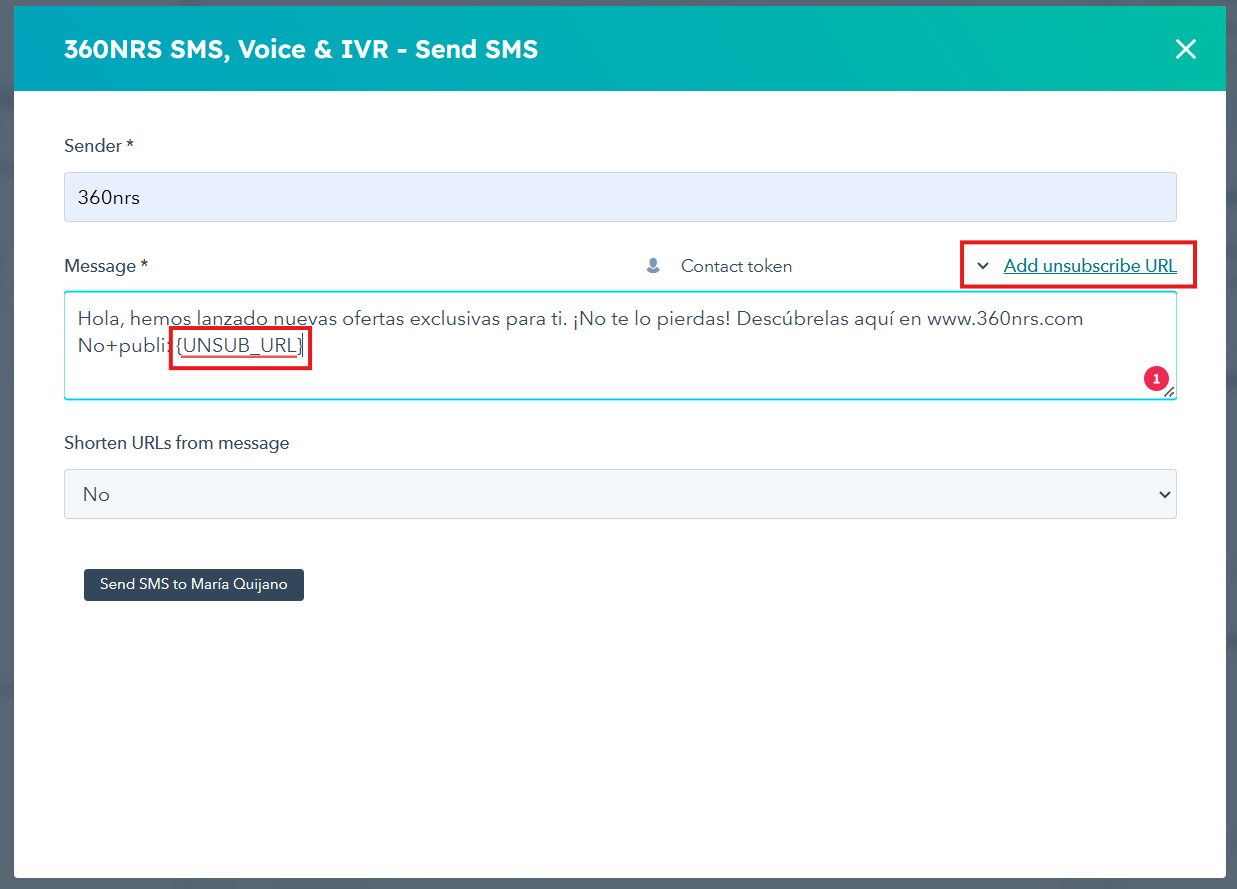The height and width of the screenshot is (889, 1237).
Task: Click www.360nrs.com in the message text
Action: 1004,319
